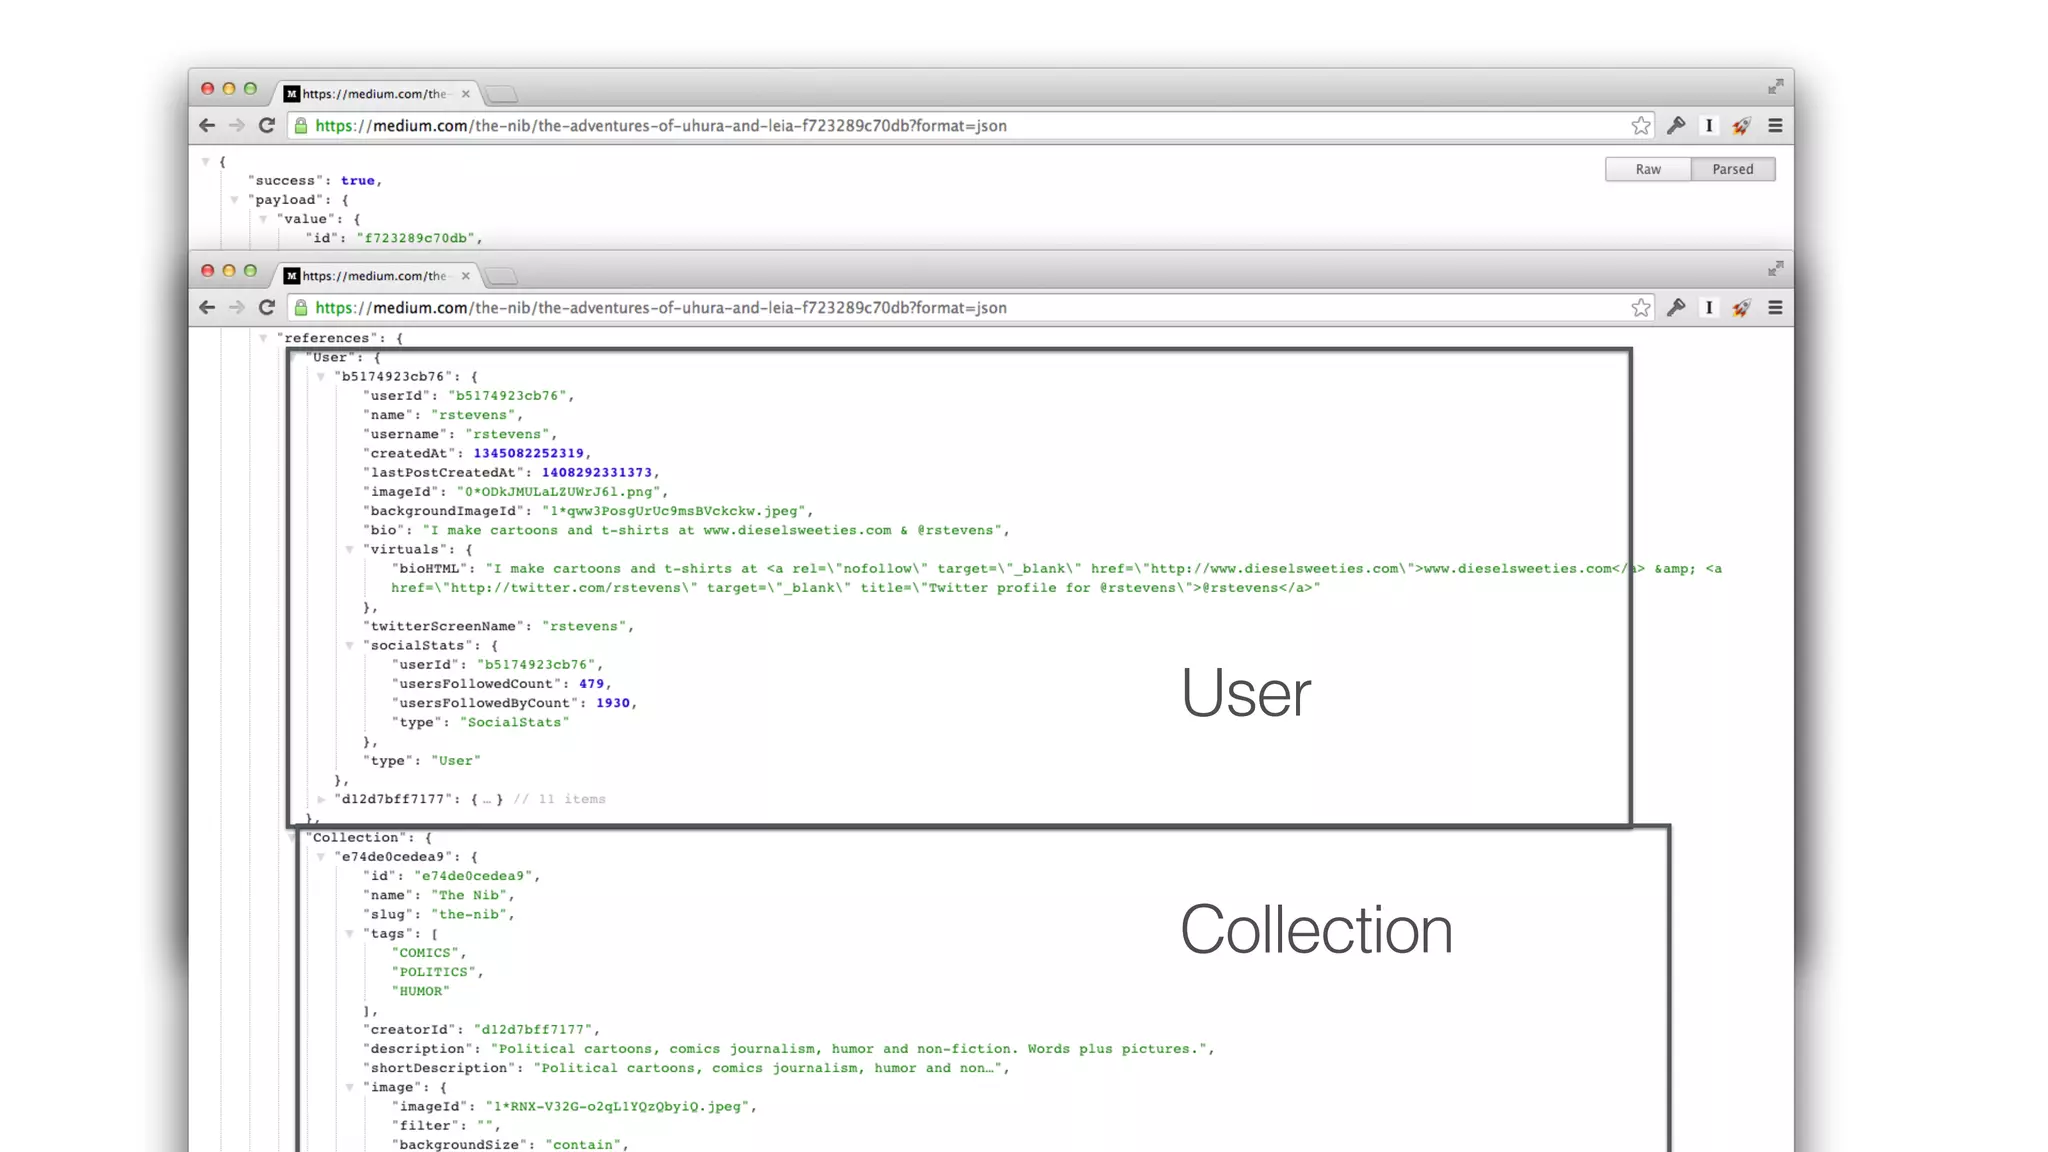Click the "f723289c70db" id value
The height and width of the screenshot is (1152, 2048).
tap(415, 238)
